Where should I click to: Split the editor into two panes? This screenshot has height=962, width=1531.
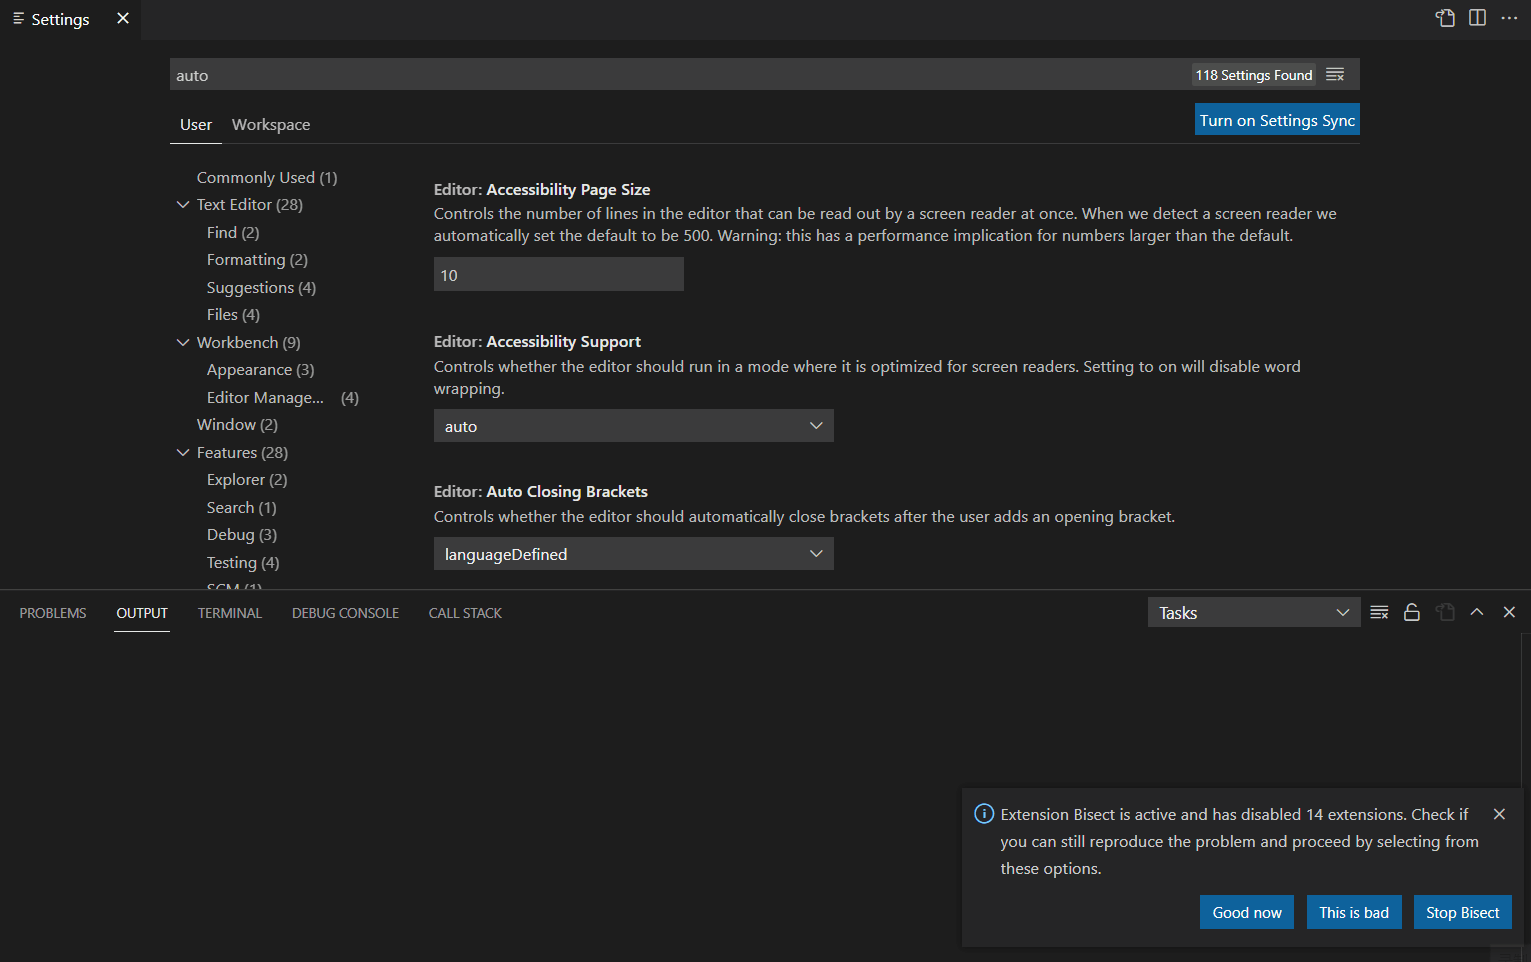point(1477,18)
